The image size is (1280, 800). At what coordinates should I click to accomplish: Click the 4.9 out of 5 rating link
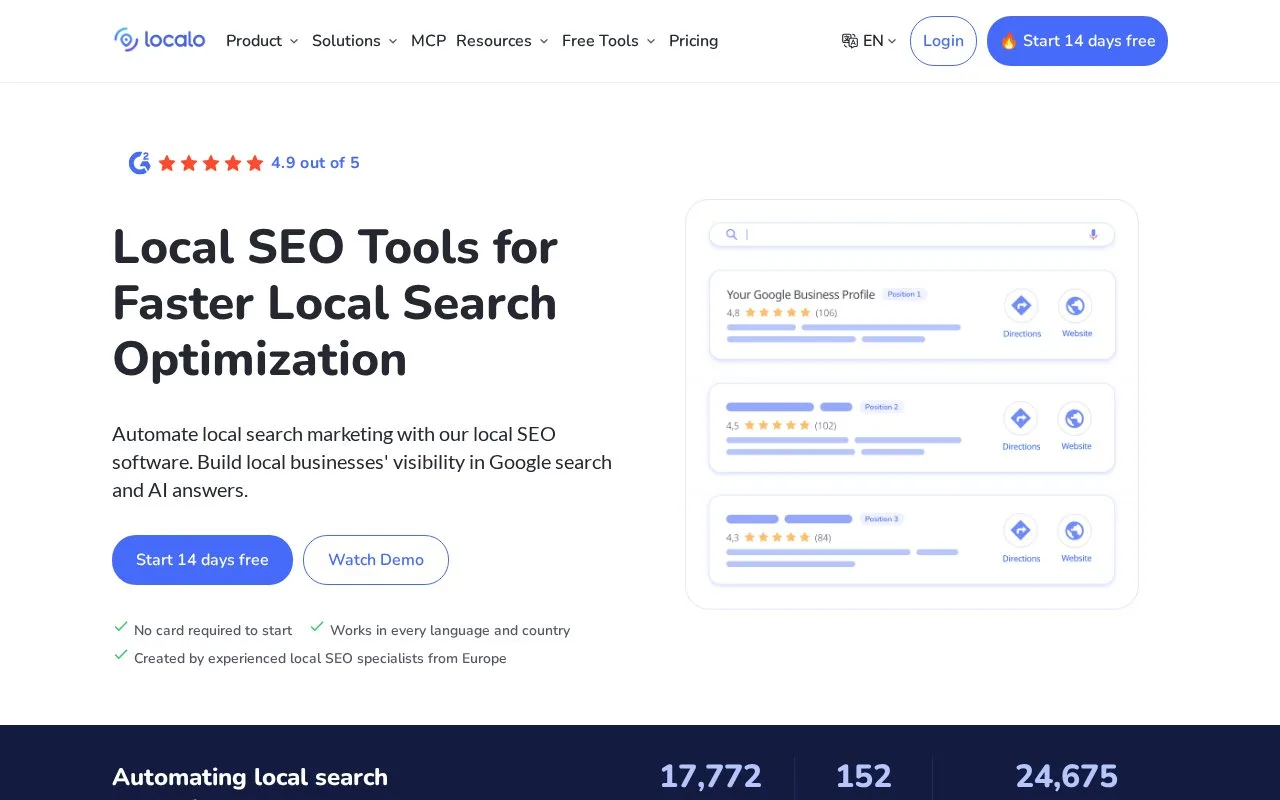tap(315, 163)
